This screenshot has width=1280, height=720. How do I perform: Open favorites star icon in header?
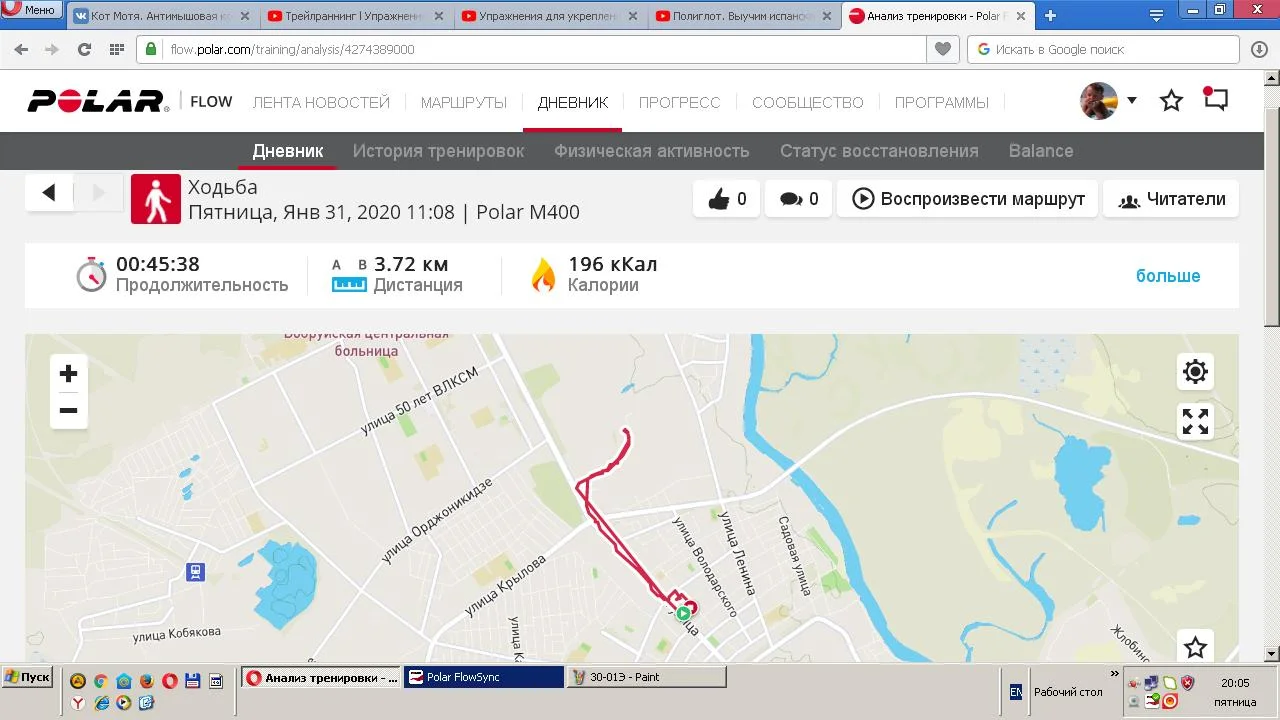(x=1171, y=100)
